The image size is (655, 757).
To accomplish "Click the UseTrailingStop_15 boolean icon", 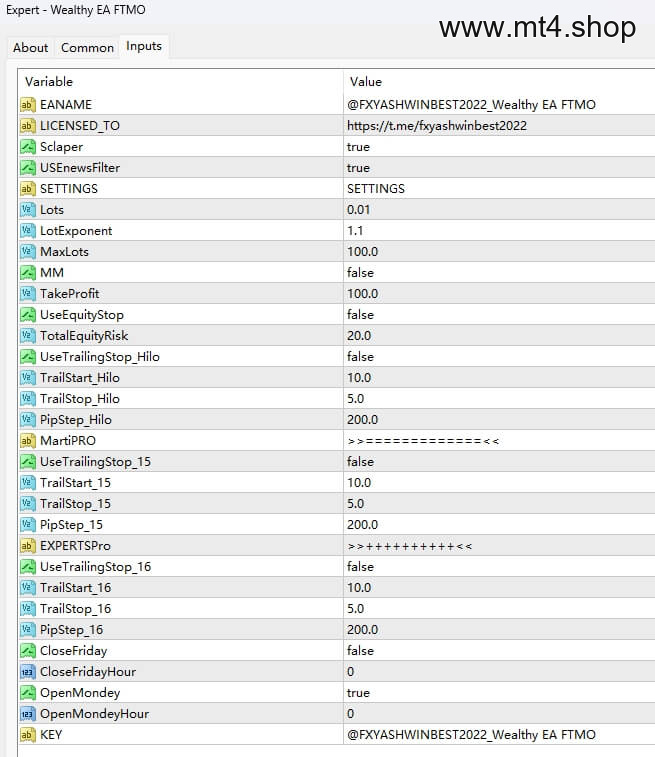I will (28, 462).
